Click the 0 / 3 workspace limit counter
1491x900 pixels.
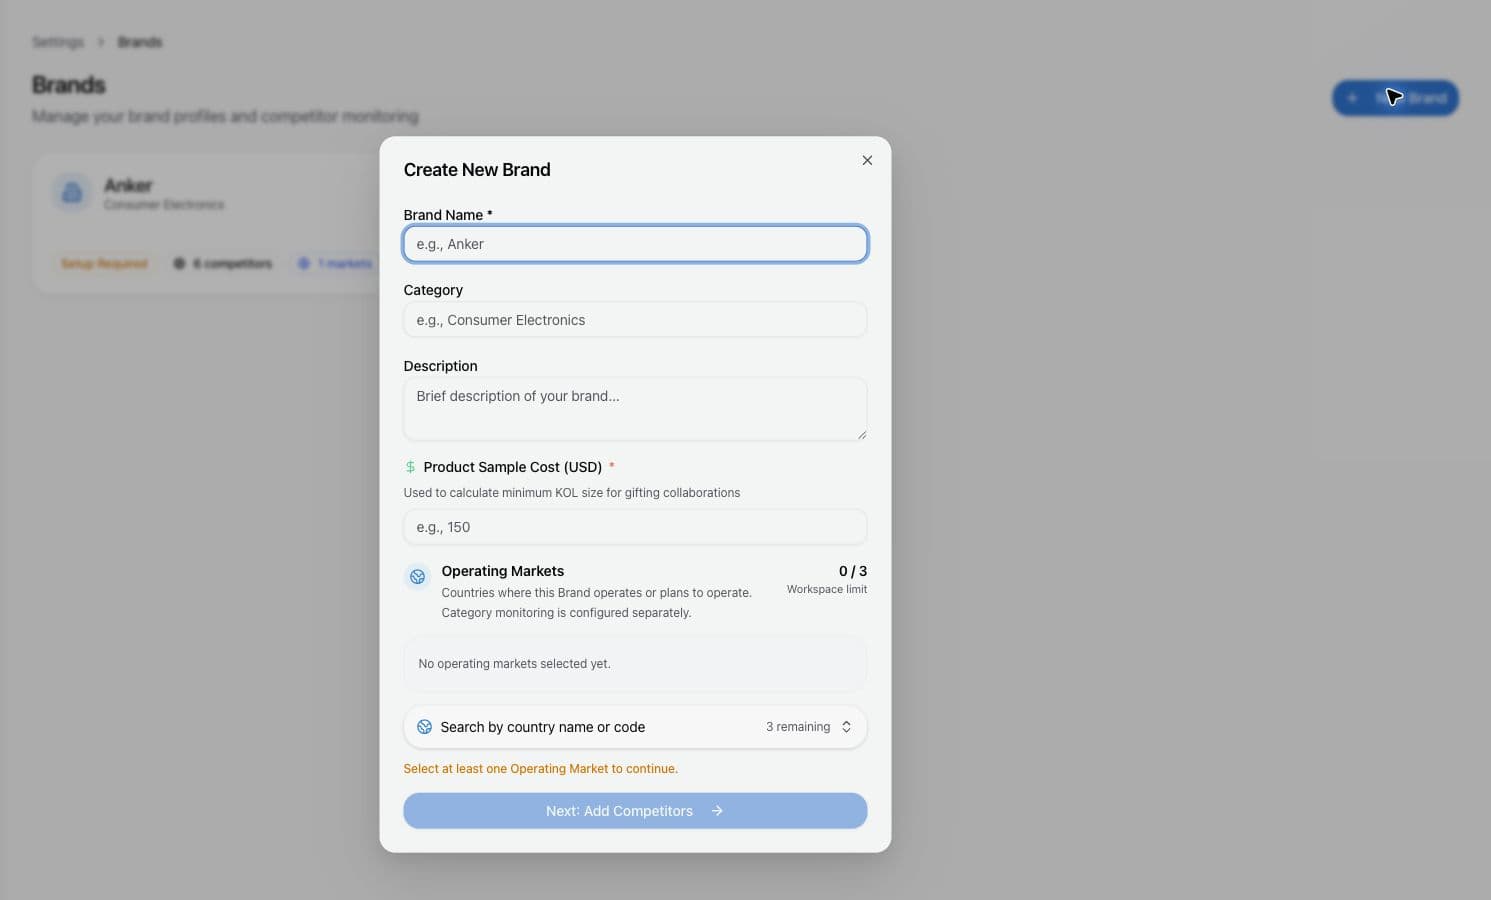[852, 571]
